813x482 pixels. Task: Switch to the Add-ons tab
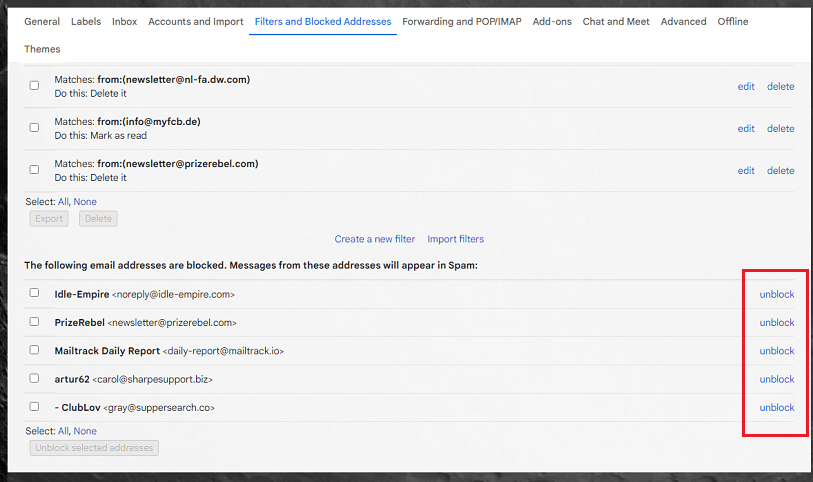(552, 22)
